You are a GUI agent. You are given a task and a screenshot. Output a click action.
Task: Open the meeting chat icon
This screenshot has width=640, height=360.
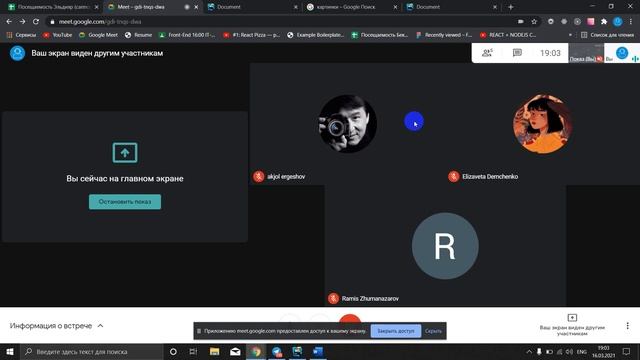pos(517,53)
